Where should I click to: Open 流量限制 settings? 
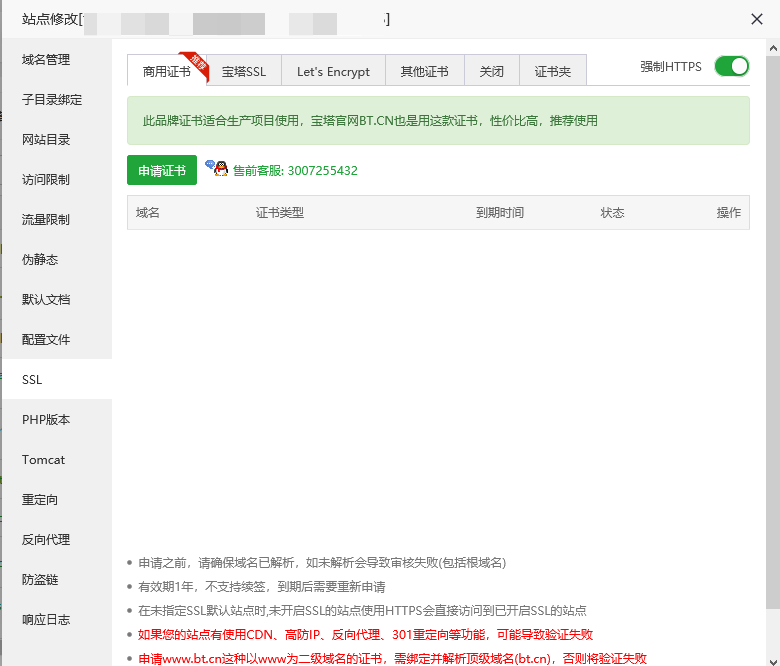46,219
